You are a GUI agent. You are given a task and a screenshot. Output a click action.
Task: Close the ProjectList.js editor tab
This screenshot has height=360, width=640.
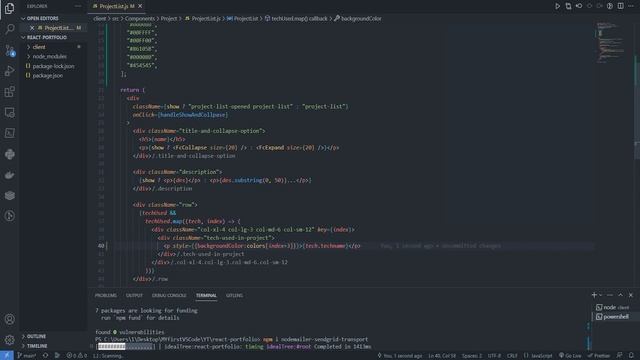[140, 6]
